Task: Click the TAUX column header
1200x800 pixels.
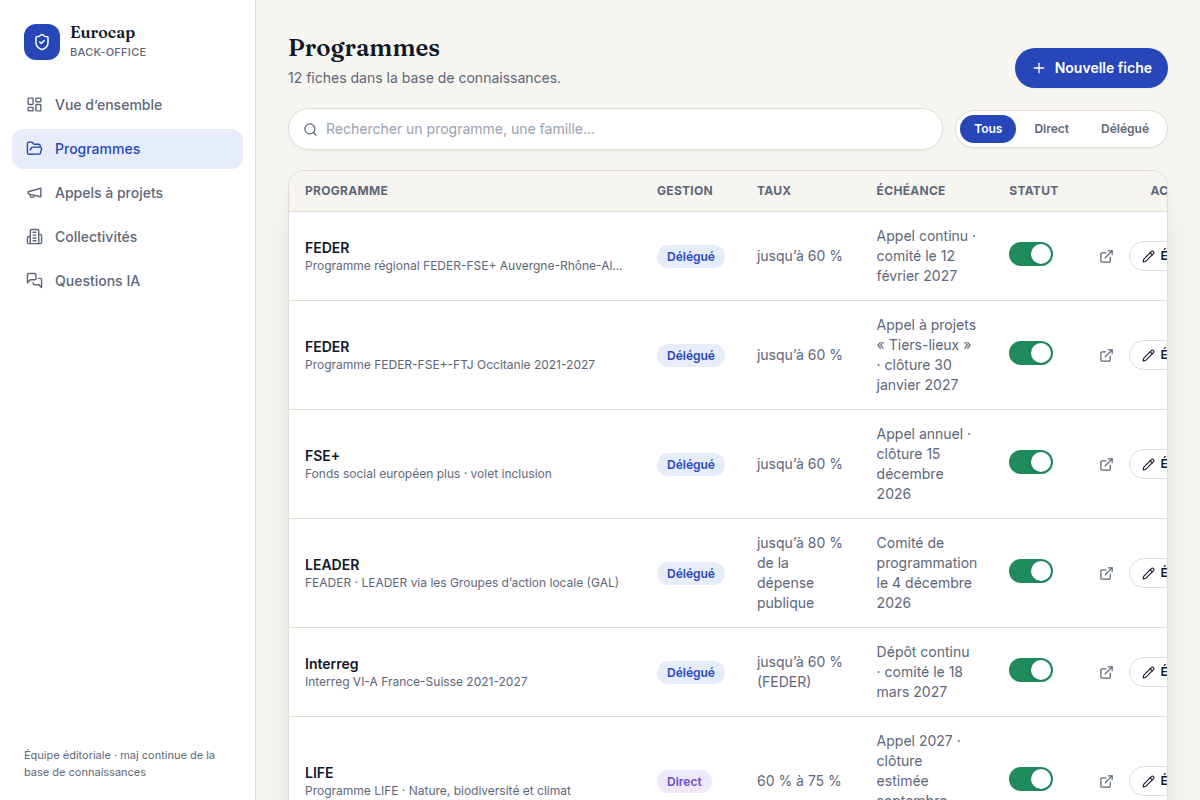Action: [774, 191]
